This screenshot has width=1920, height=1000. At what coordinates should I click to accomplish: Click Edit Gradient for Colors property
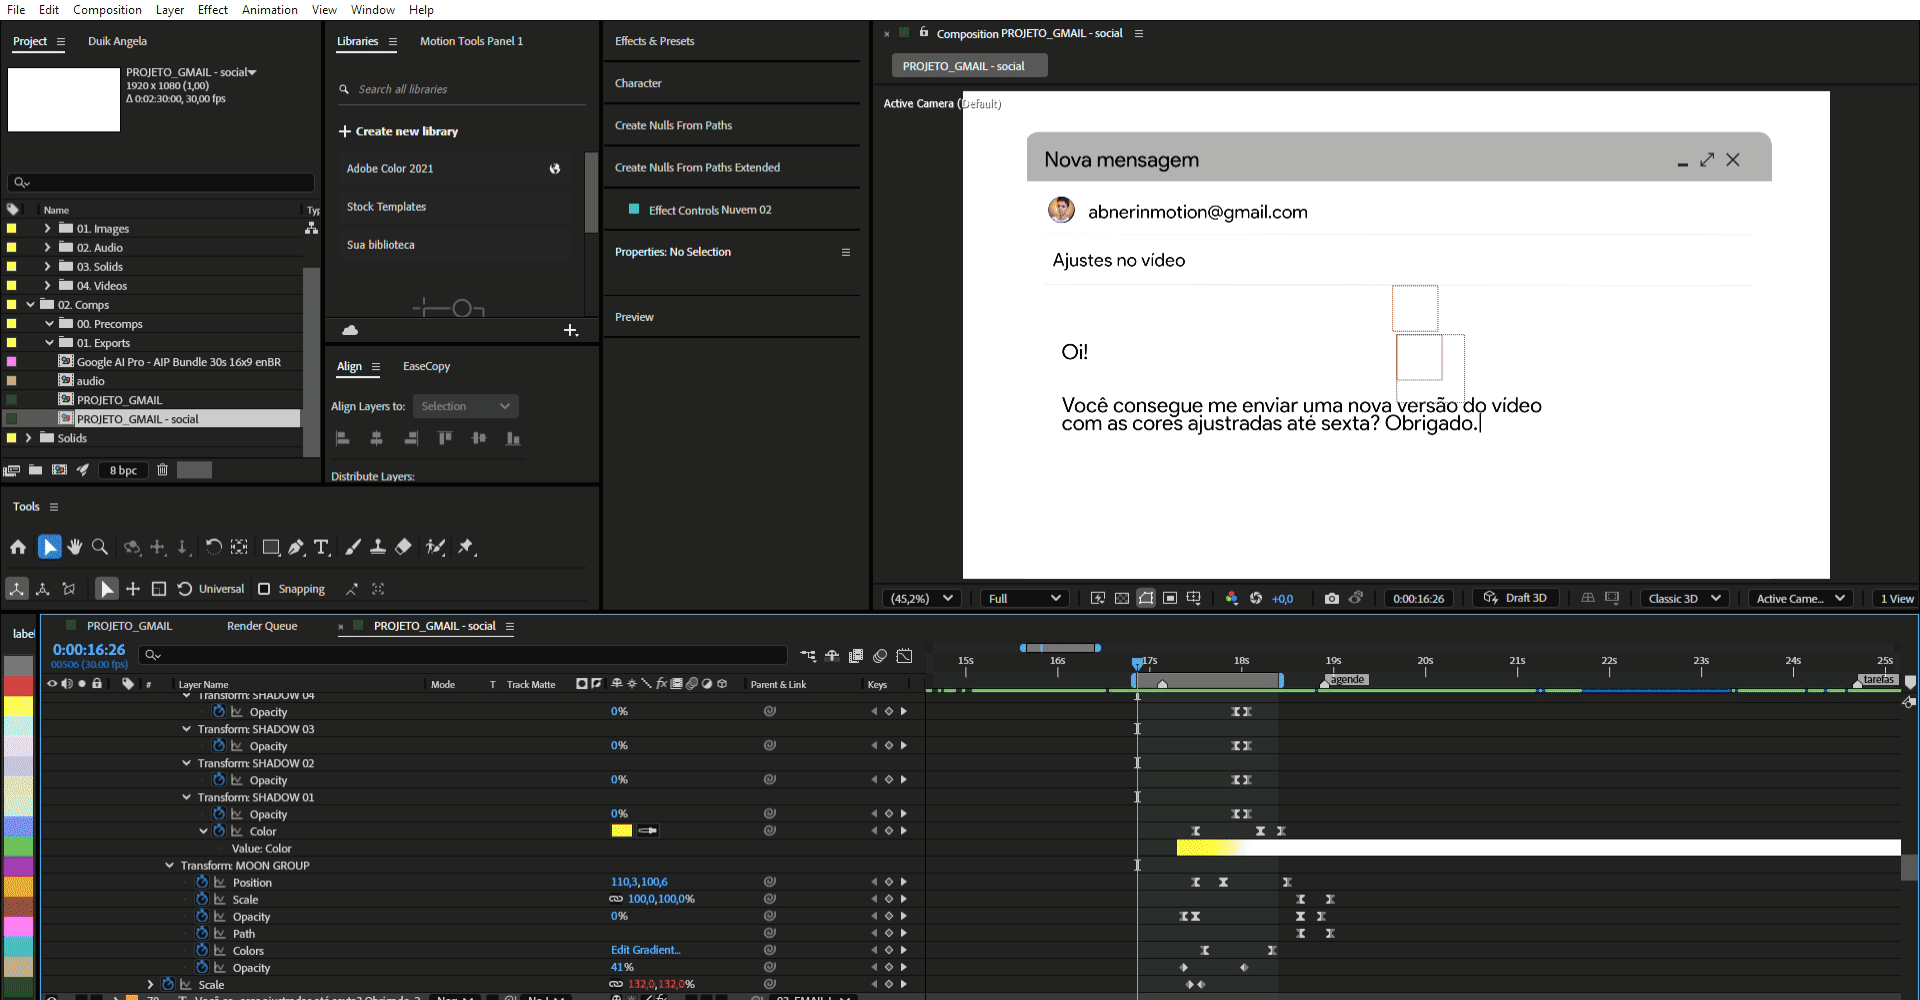[x=646, y=950]
